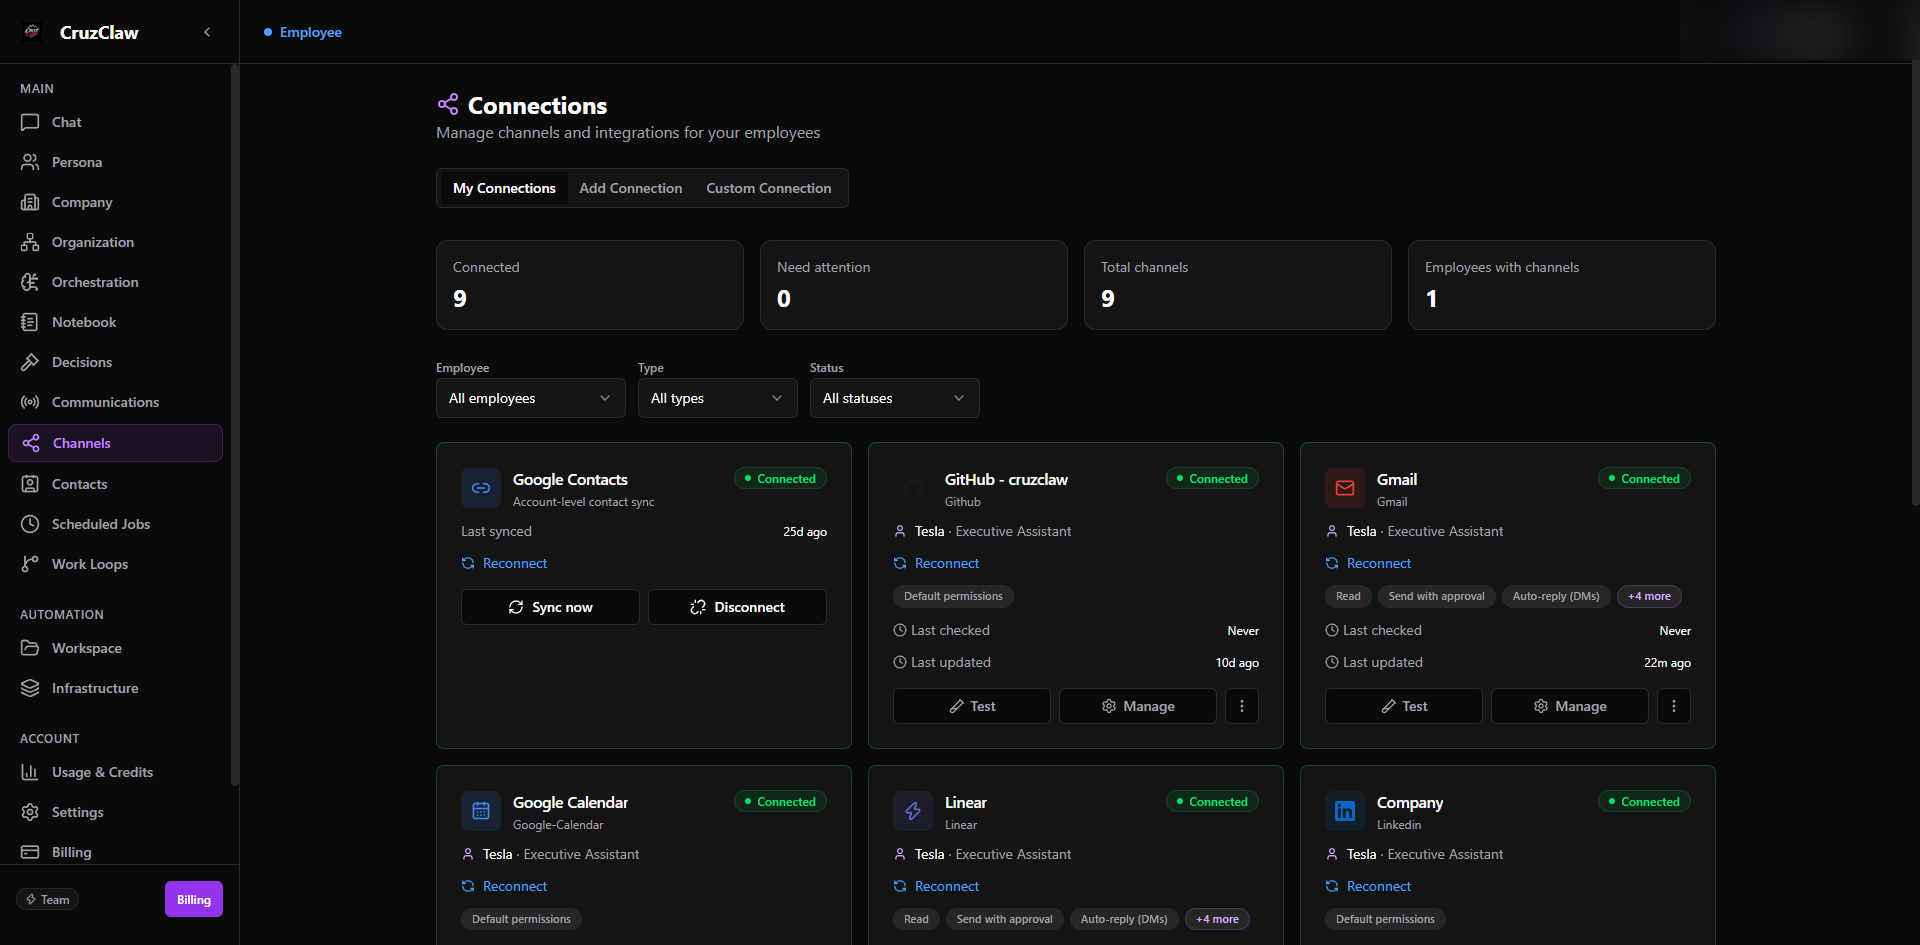Click the Linkedin Company logo icon
This screenshot has width=1920, height=945.
pos(1345,811)
